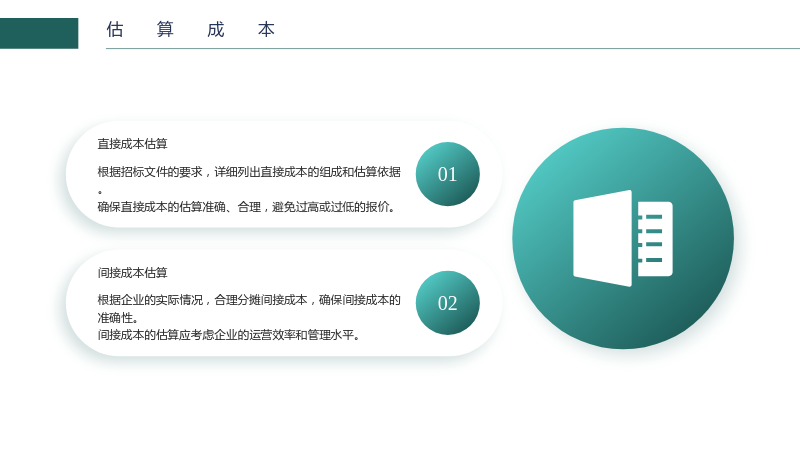Screen dimensions: 800x450
Task: Click the line starting 根据企业的实际情况
Action: pos(249,300)
